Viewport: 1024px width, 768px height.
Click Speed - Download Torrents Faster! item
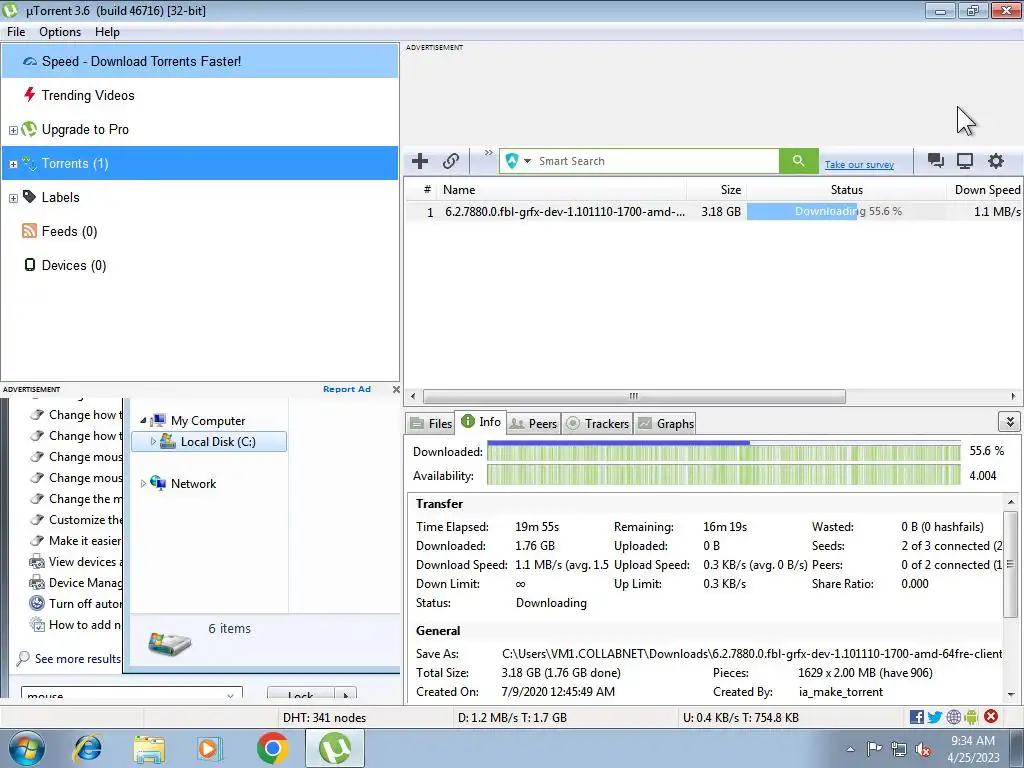tap(200, 61)
